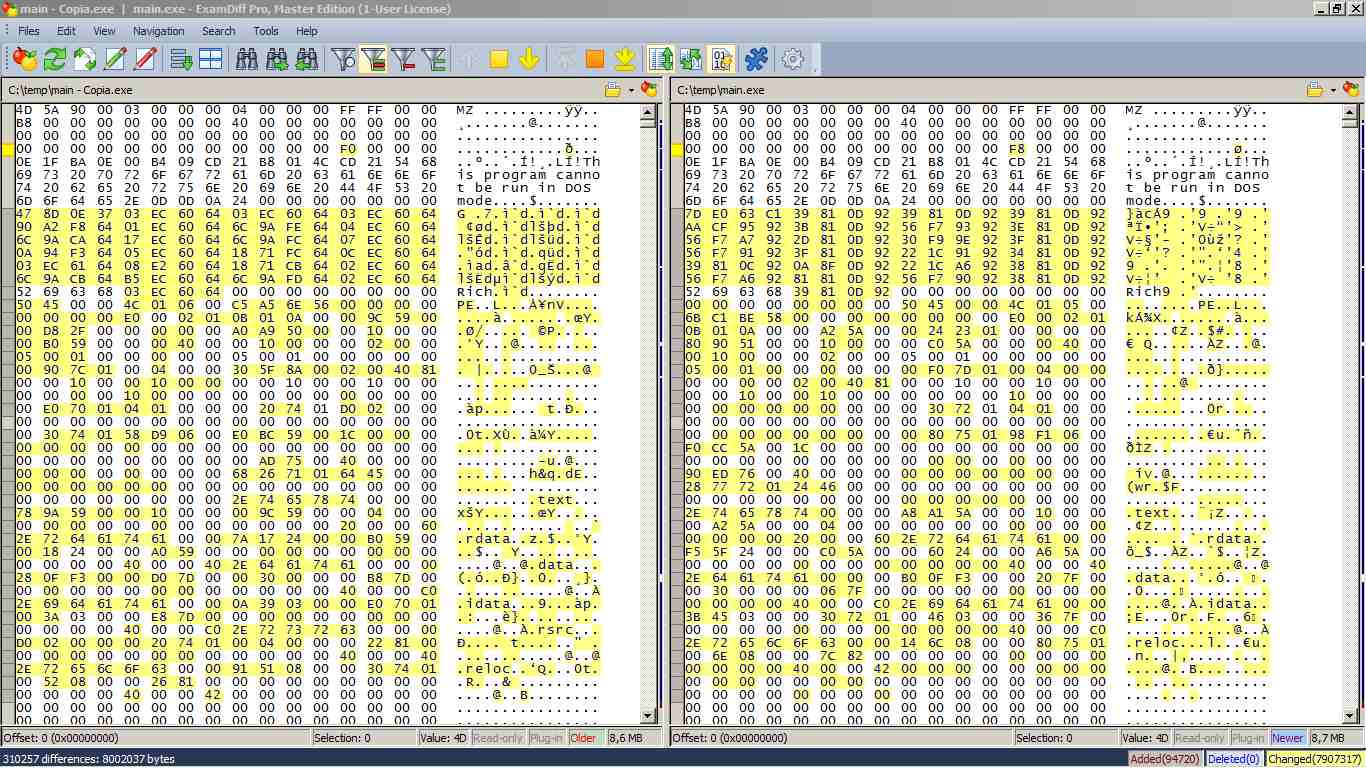Screen dimensions: 1366x768
Task: Expand right pane file history dropdown arrow
Action: click(x=1334, y=91)
